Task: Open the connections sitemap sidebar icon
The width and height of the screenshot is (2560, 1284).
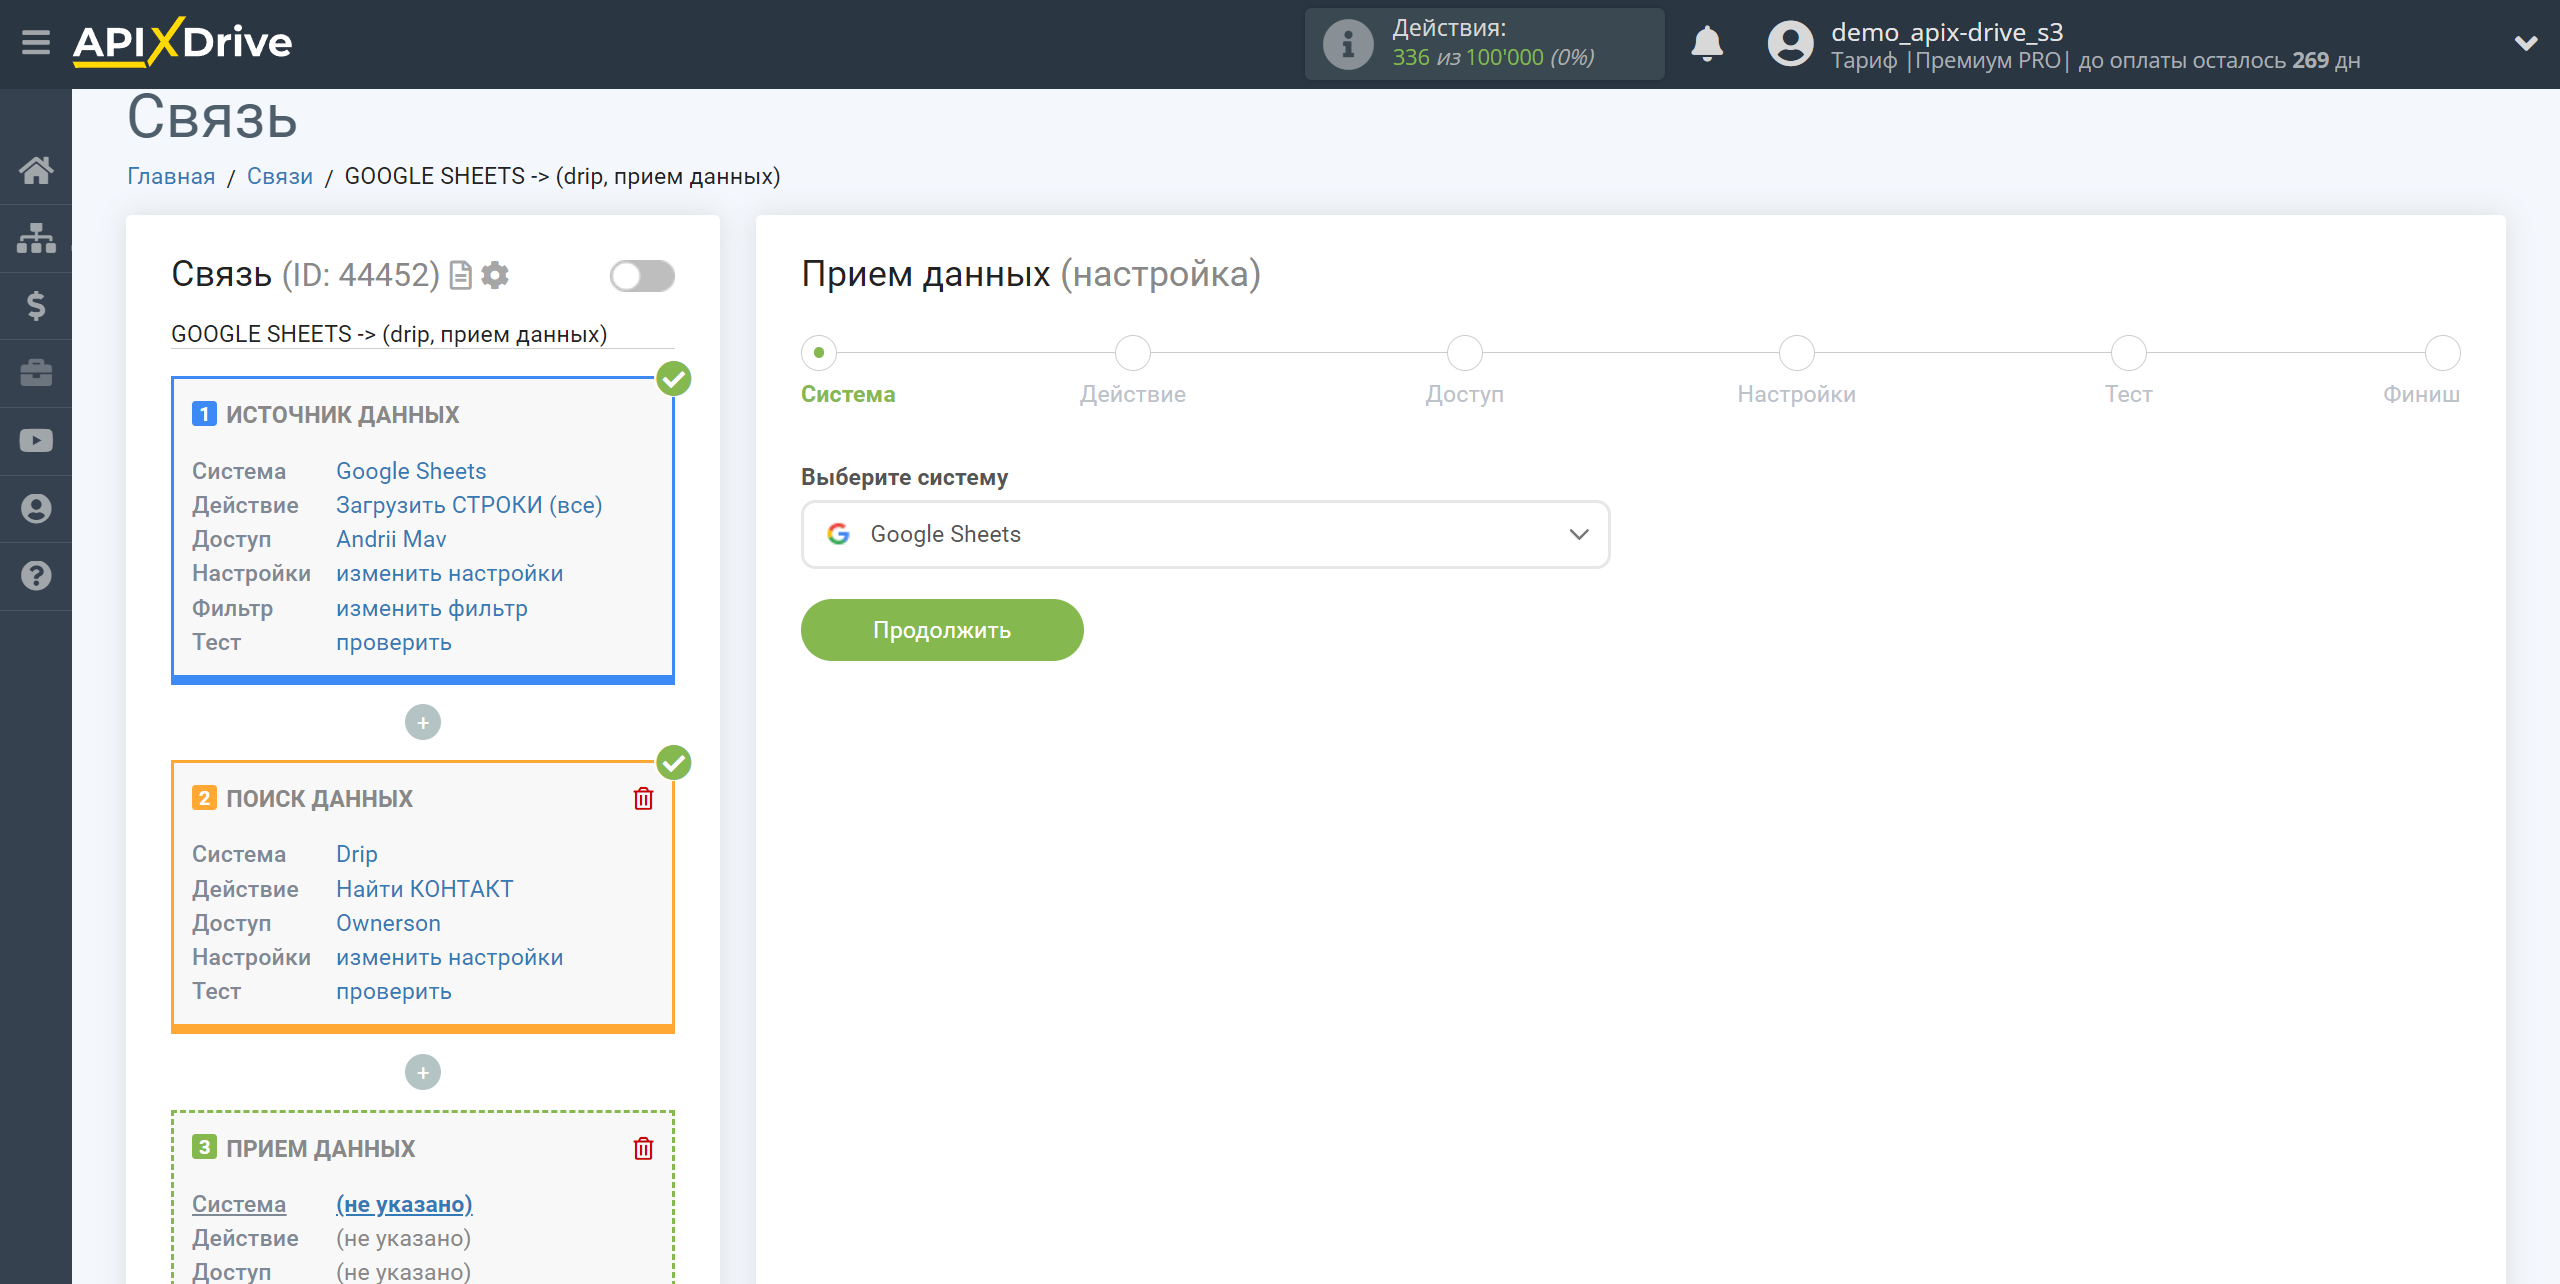Action: point(36,238)
